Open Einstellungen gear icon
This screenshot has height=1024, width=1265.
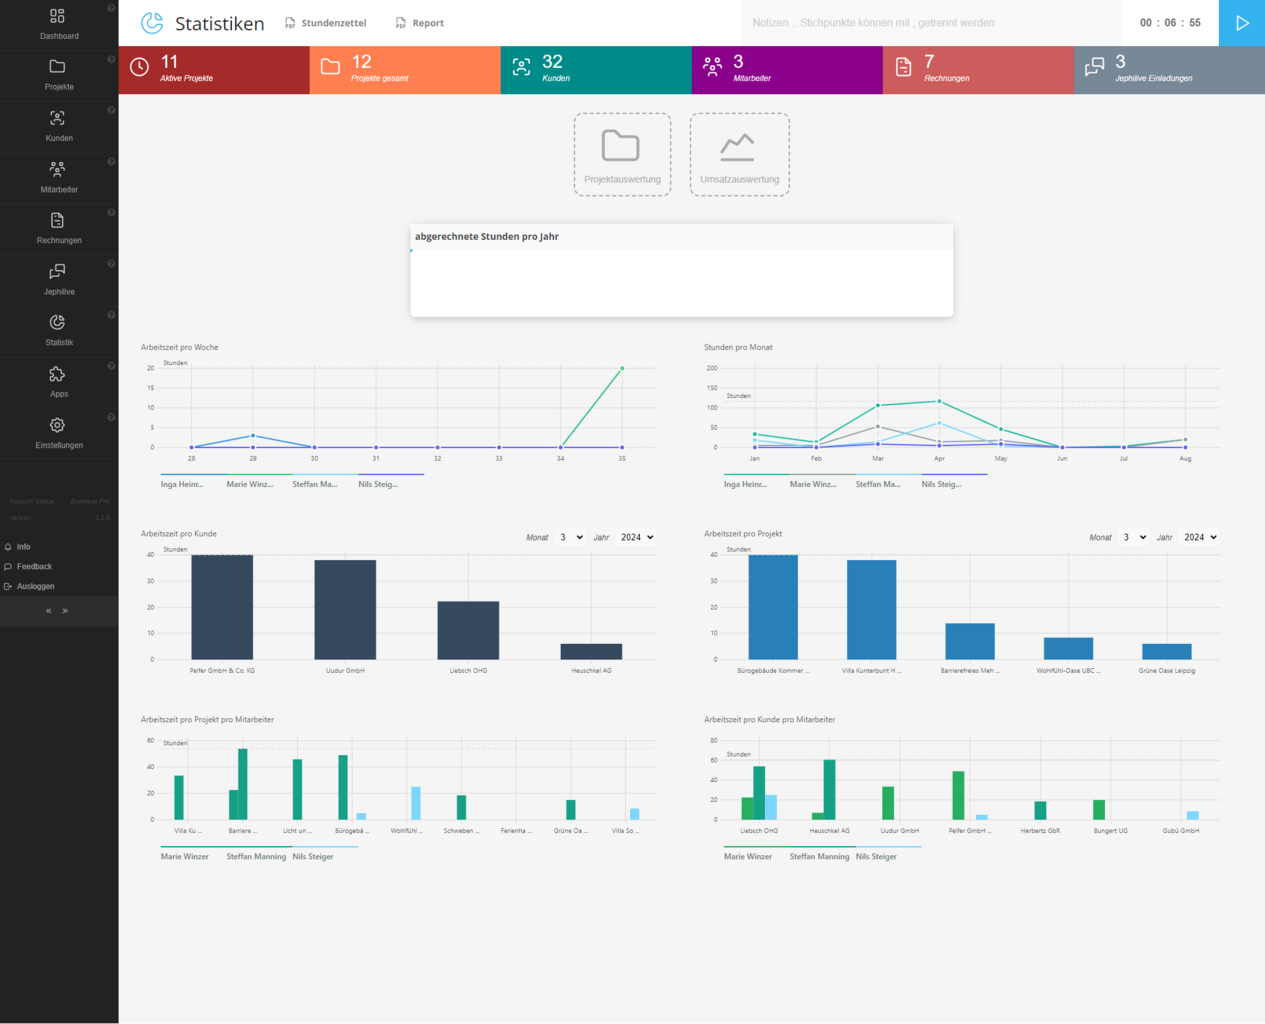pyautogui.click(x=58, y=426)
